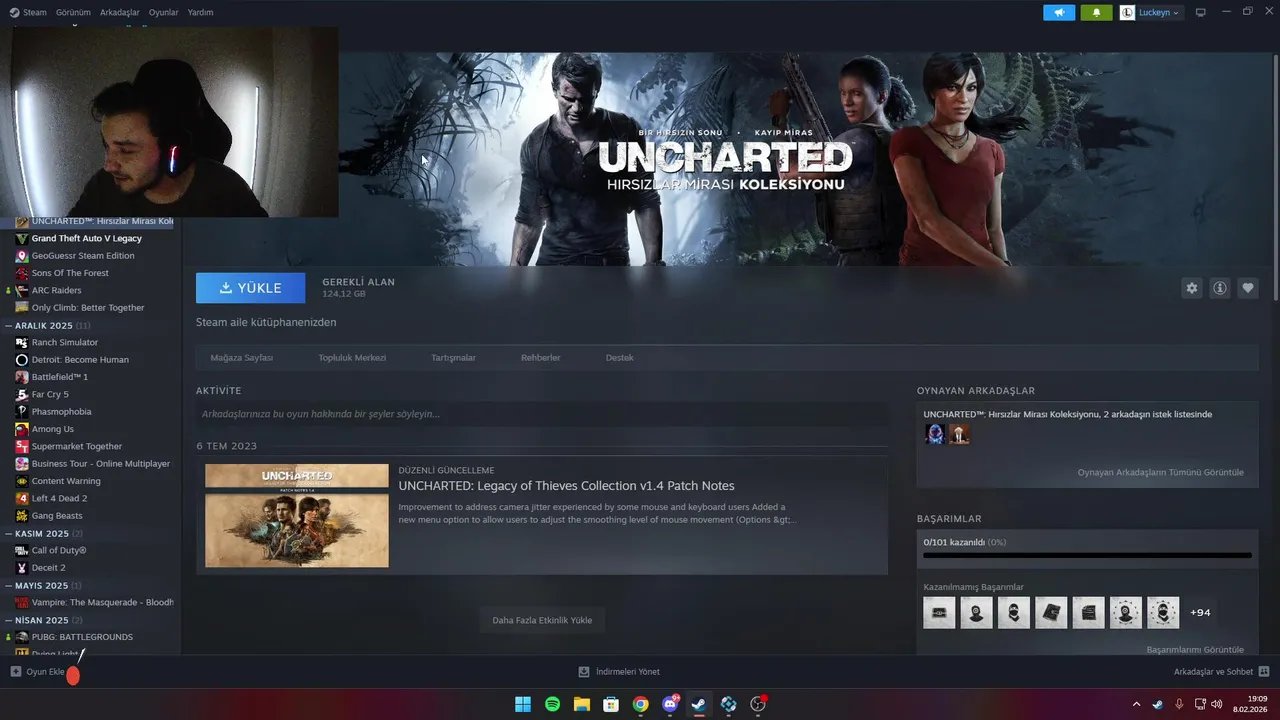This screenshot has width=1280, height=720.
Task: Open the network tray icon
Action: pyautogui.click(x=1199, y=704)
